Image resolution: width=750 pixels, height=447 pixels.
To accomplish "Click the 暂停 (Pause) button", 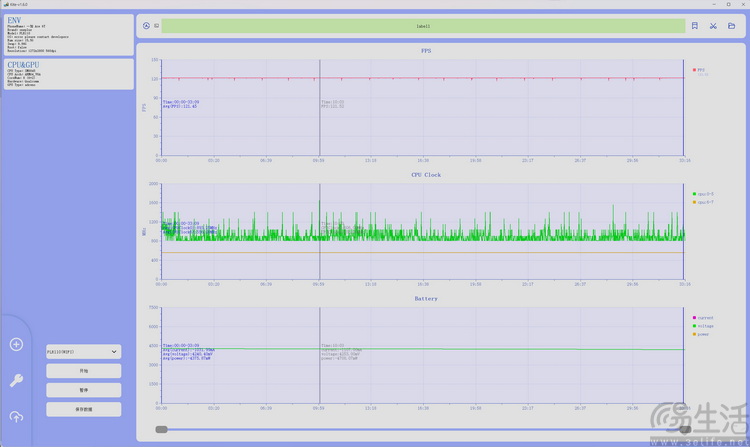I will click(x=83, y=390).
